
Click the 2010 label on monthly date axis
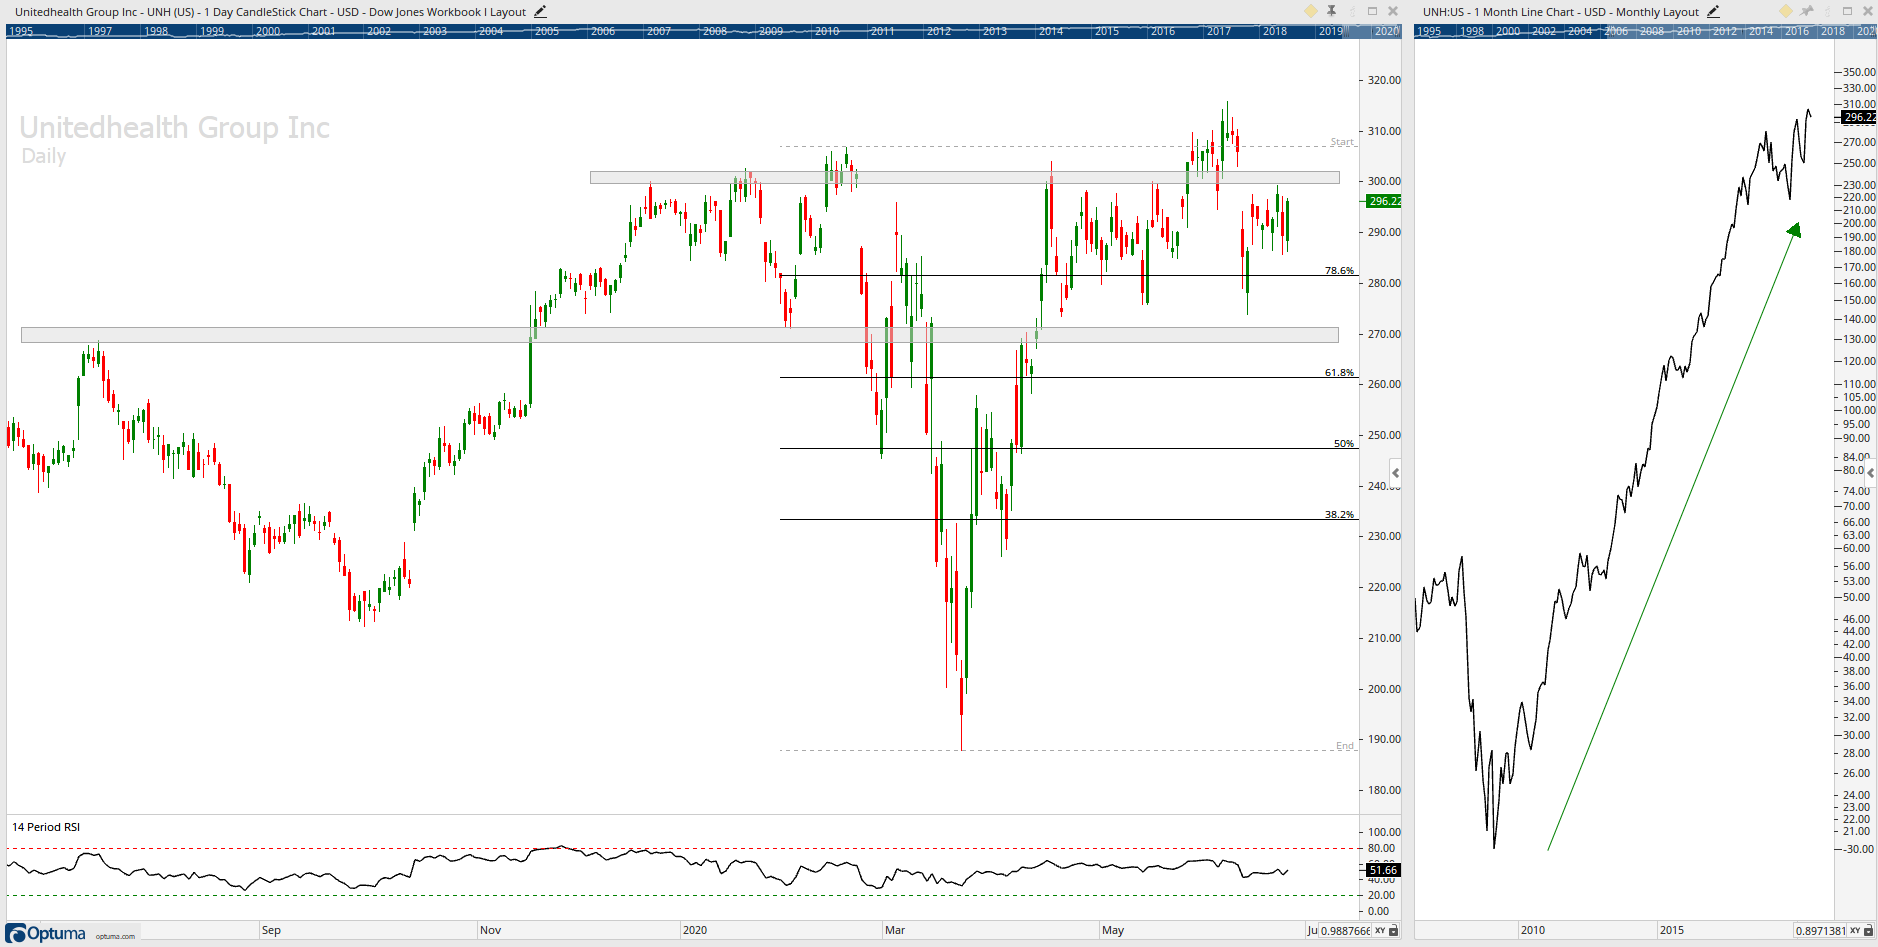(1532, 930)
